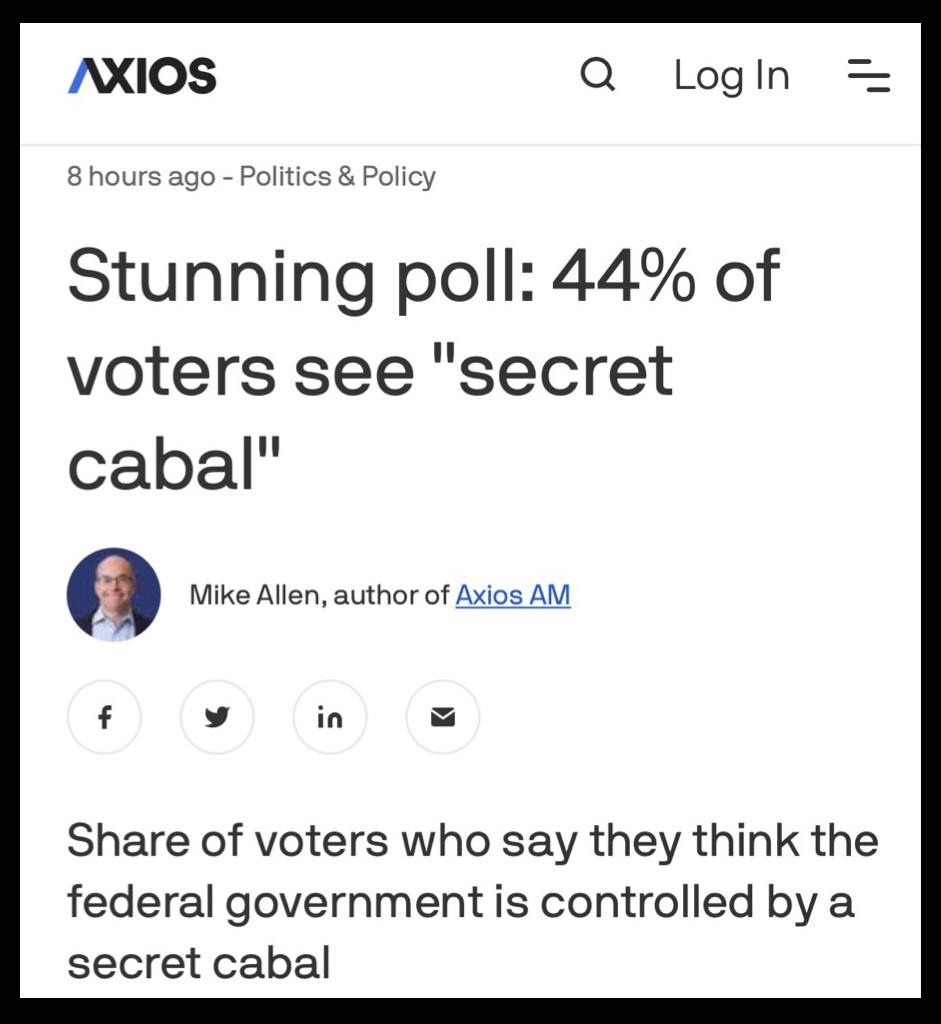This screenshot has height=1024, width=941.
Task: Click Mike Allen's author photo
Action: 113,595
